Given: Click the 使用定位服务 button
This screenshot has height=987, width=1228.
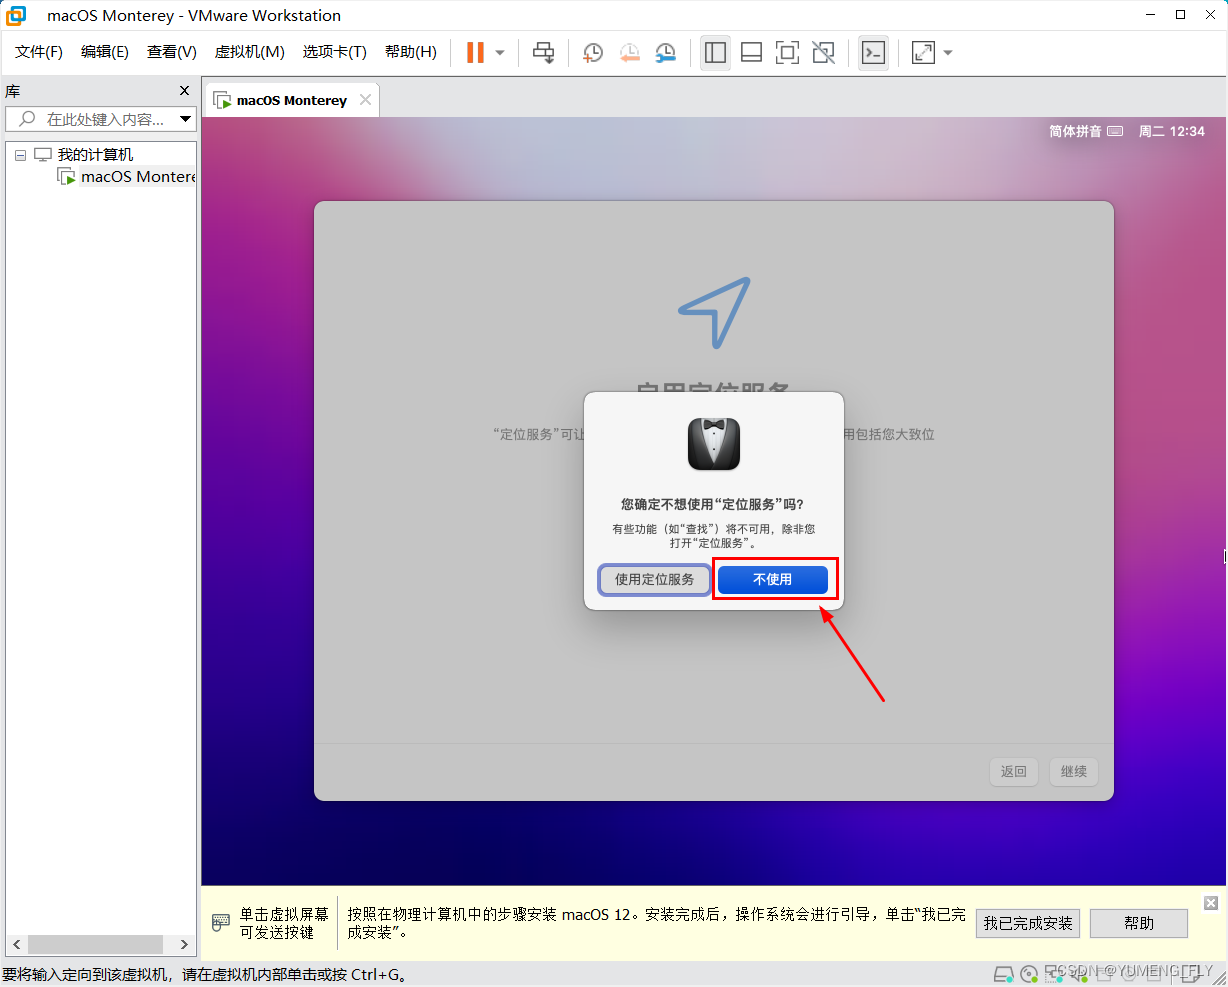Looking at the screenshot, I should point(655,579).
